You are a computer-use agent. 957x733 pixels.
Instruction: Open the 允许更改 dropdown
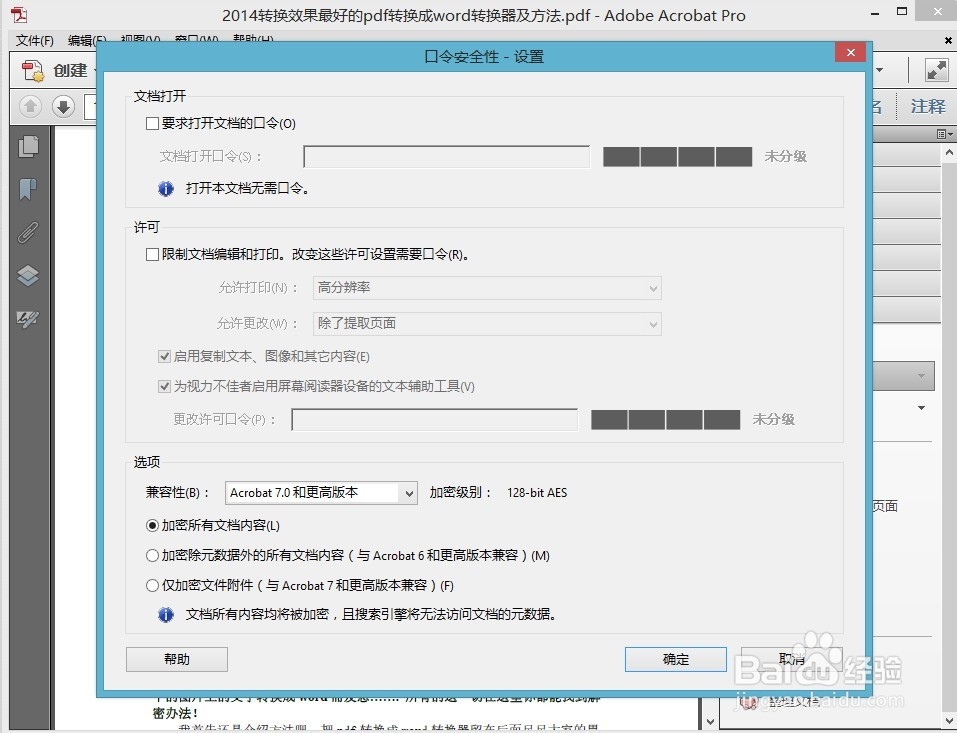[487, 323]
